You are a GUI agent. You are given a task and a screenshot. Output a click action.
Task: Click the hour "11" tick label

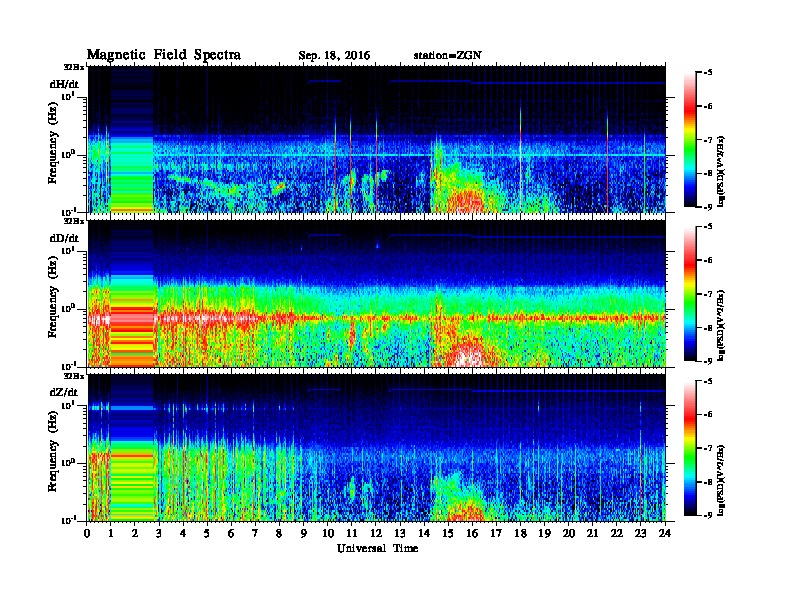click(x=352, y=534)
